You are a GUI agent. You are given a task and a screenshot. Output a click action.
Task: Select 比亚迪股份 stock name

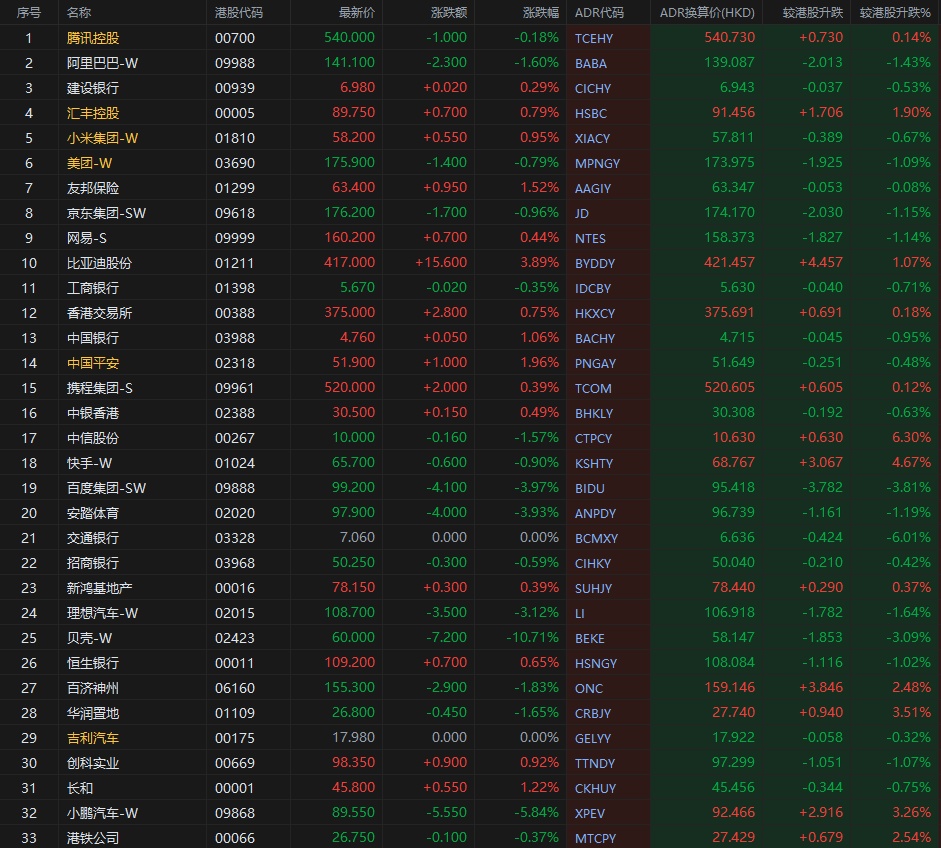tap(99, 263)
